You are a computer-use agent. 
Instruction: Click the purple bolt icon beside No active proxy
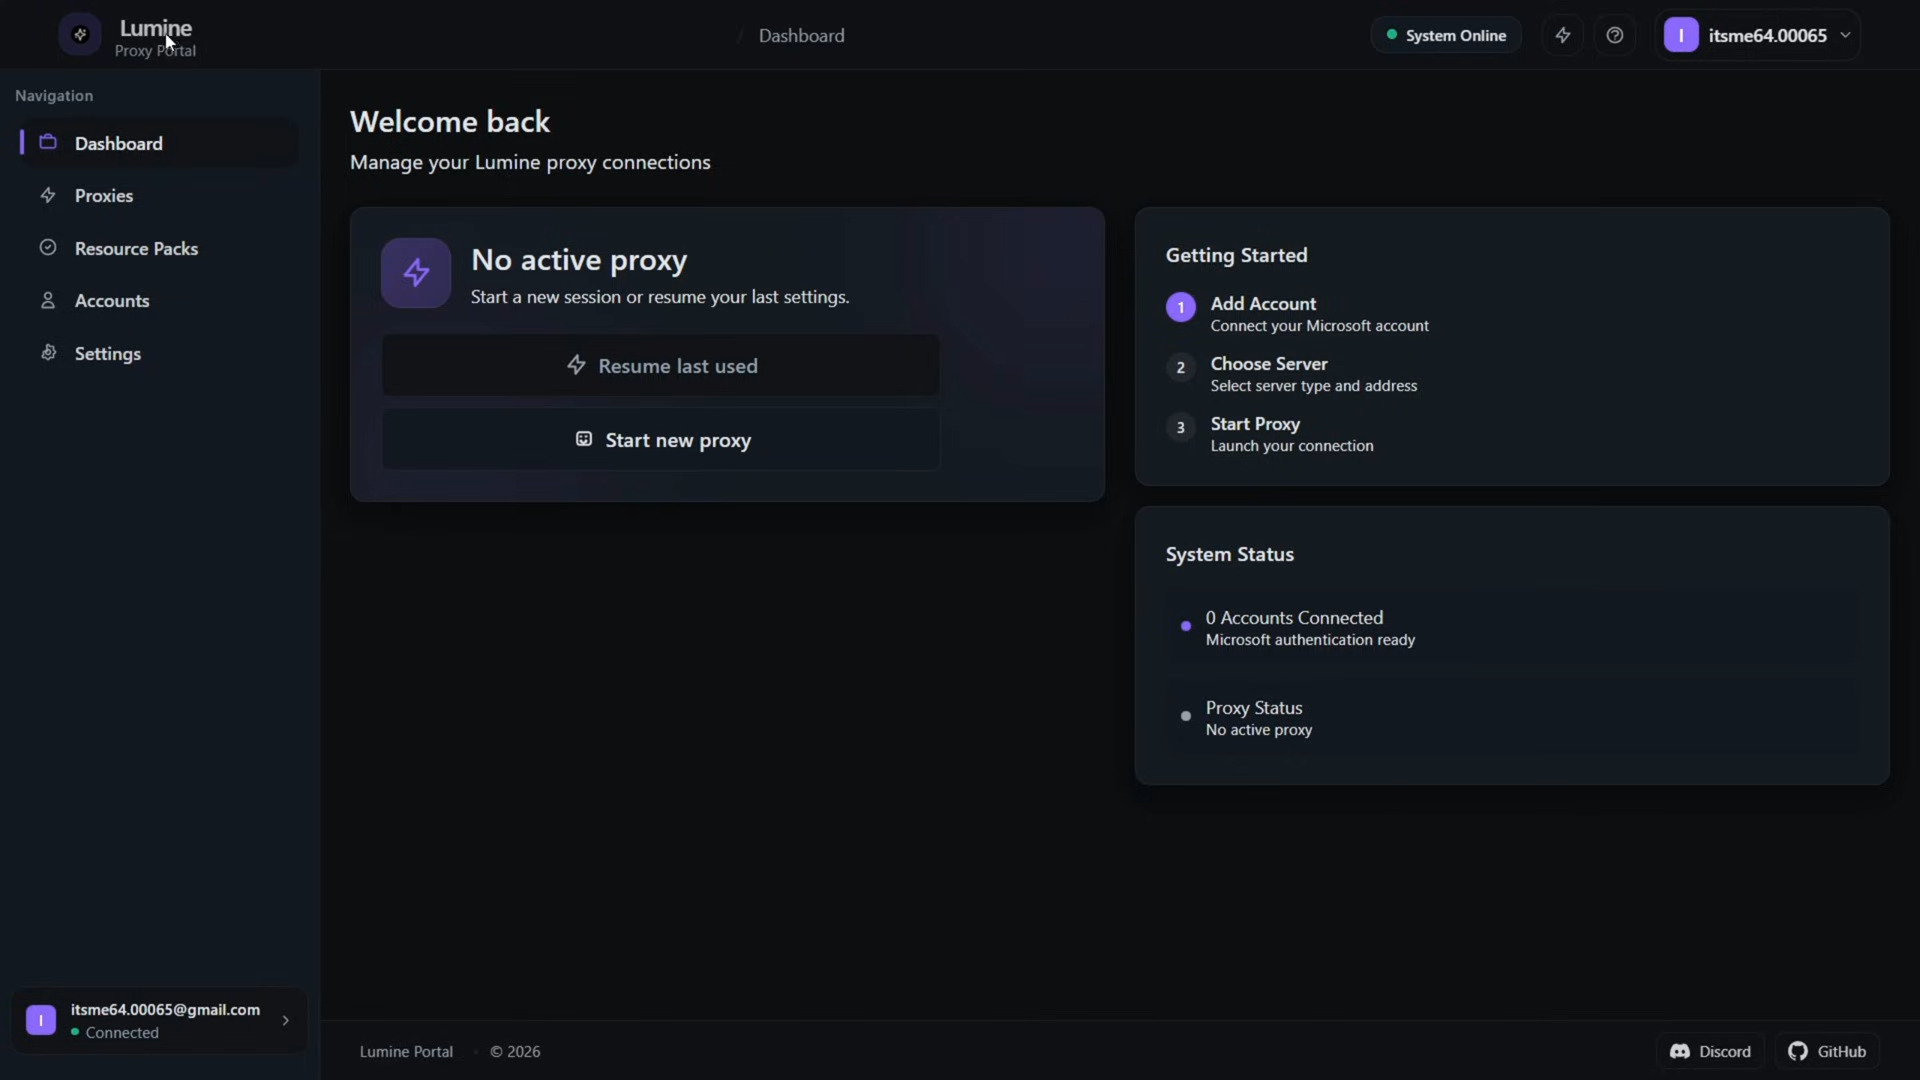tap(415, 272)
